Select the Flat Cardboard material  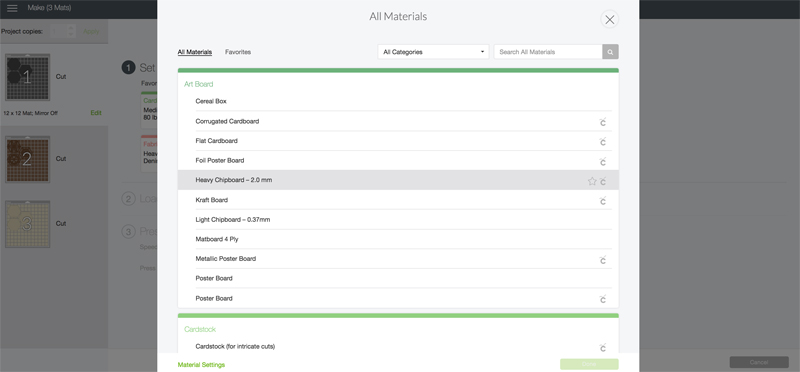tap(398, 140)
